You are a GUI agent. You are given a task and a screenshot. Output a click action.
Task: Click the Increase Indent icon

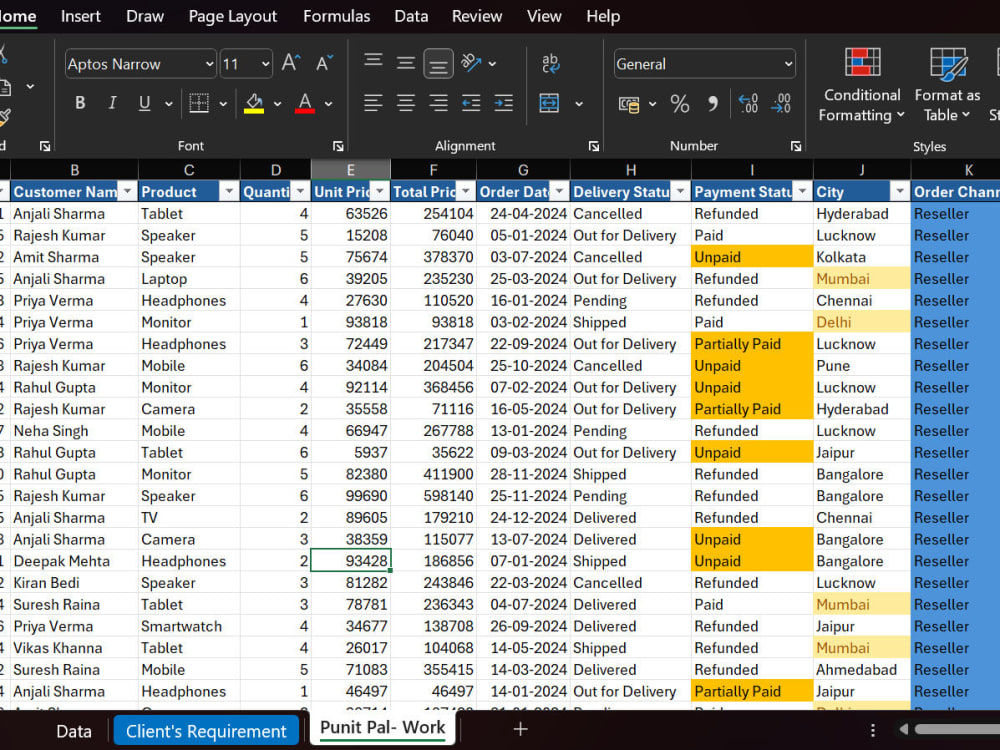[503, 103]
